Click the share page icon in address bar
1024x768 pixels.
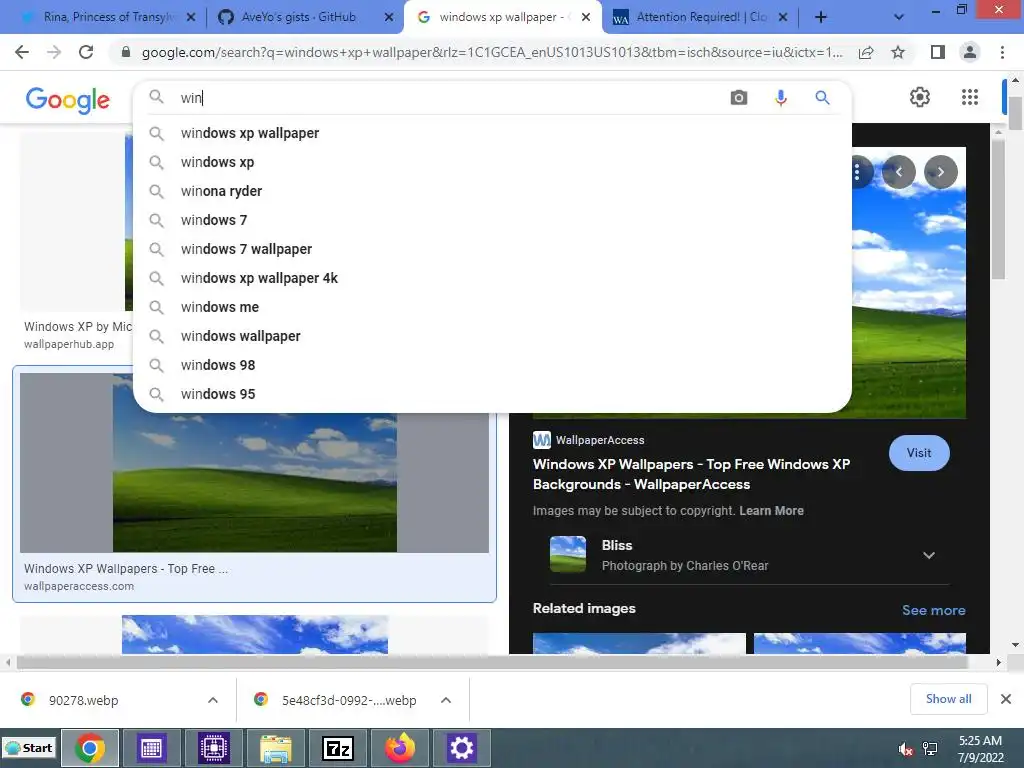click(866, 52)
